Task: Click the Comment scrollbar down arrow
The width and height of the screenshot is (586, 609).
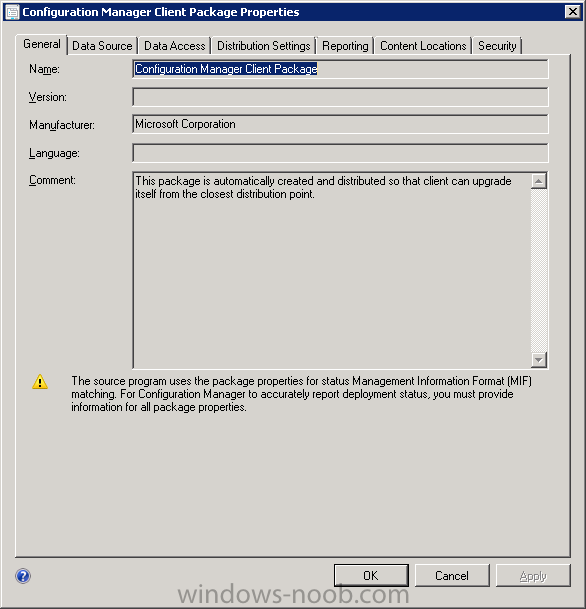Action: [x=539, y=360]
